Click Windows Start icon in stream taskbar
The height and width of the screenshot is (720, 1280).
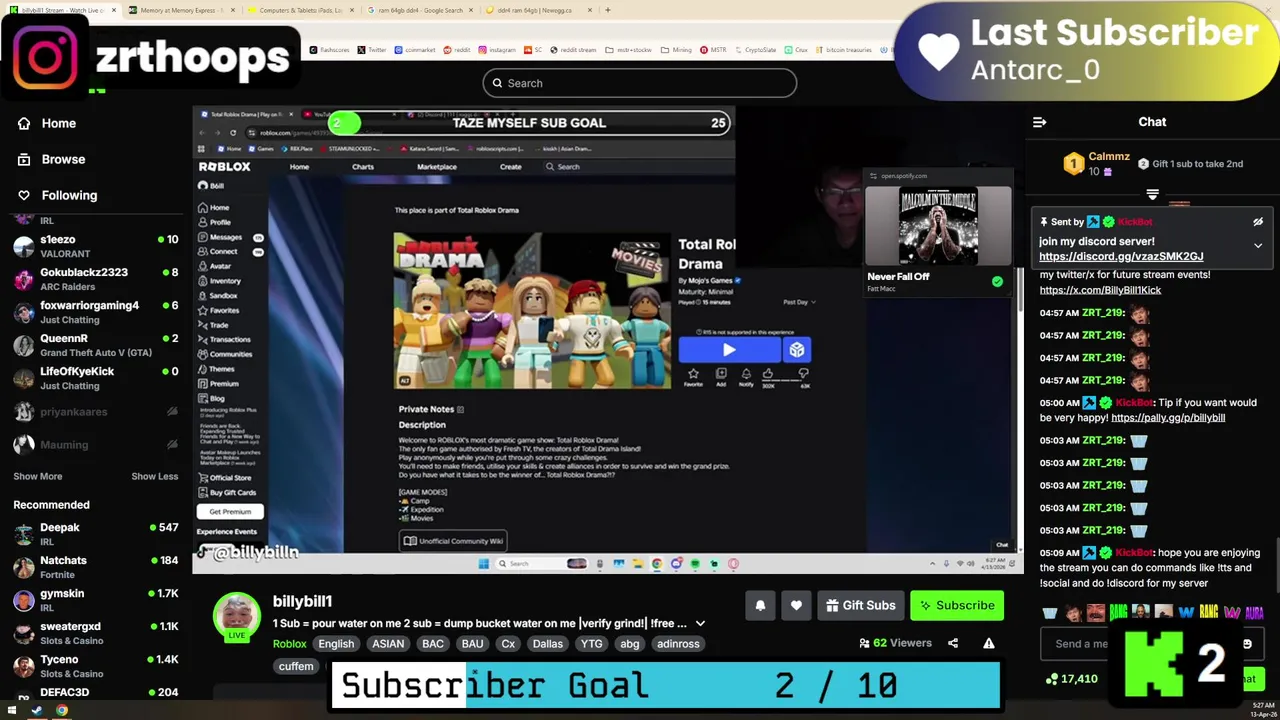[x=484, y=563]
